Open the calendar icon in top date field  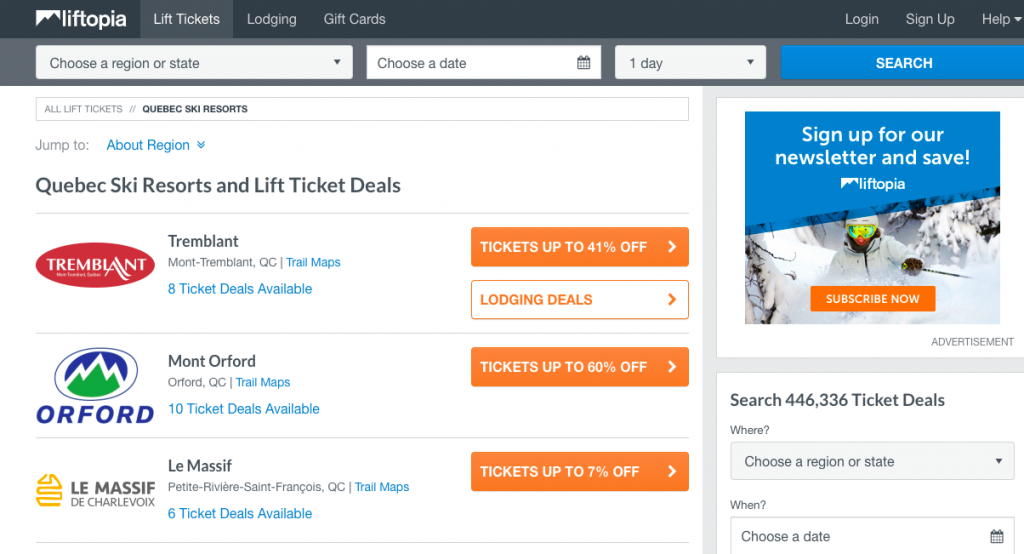[x=584, y=63]
